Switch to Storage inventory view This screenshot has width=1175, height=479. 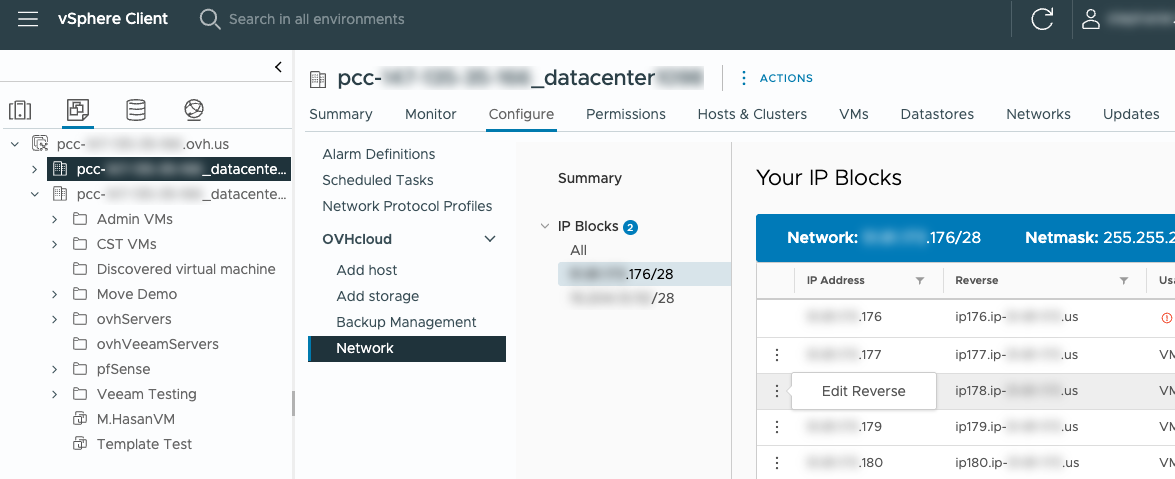click(x=136, y=110)
